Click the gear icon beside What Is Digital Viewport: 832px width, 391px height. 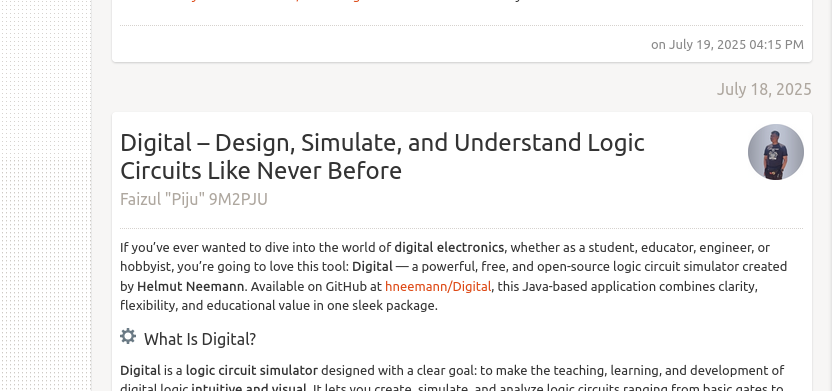128,336
